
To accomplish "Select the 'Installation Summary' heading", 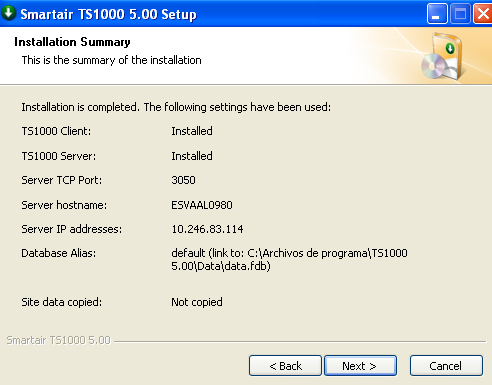I will pos(72,42).
